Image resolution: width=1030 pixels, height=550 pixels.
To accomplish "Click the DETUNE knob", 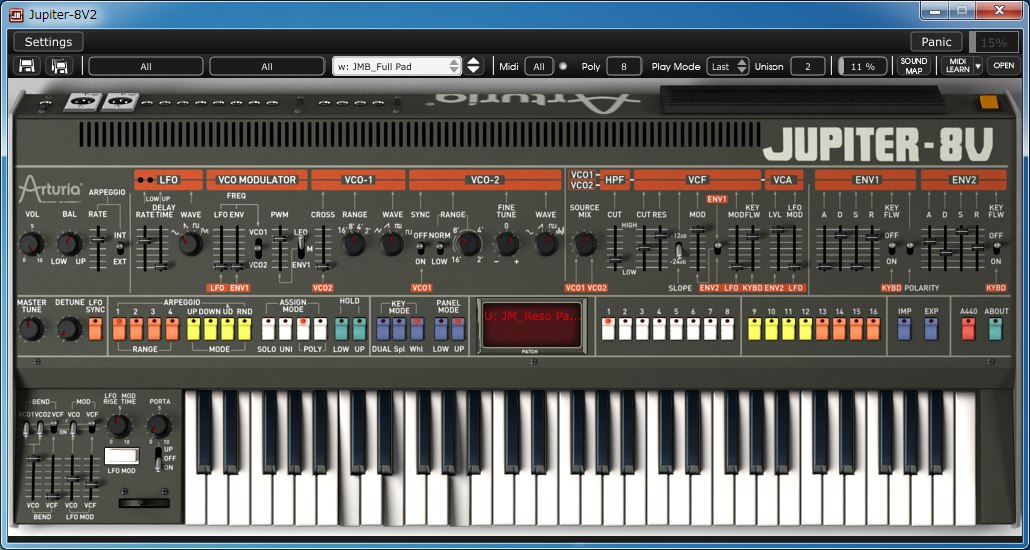I will 69,329.
